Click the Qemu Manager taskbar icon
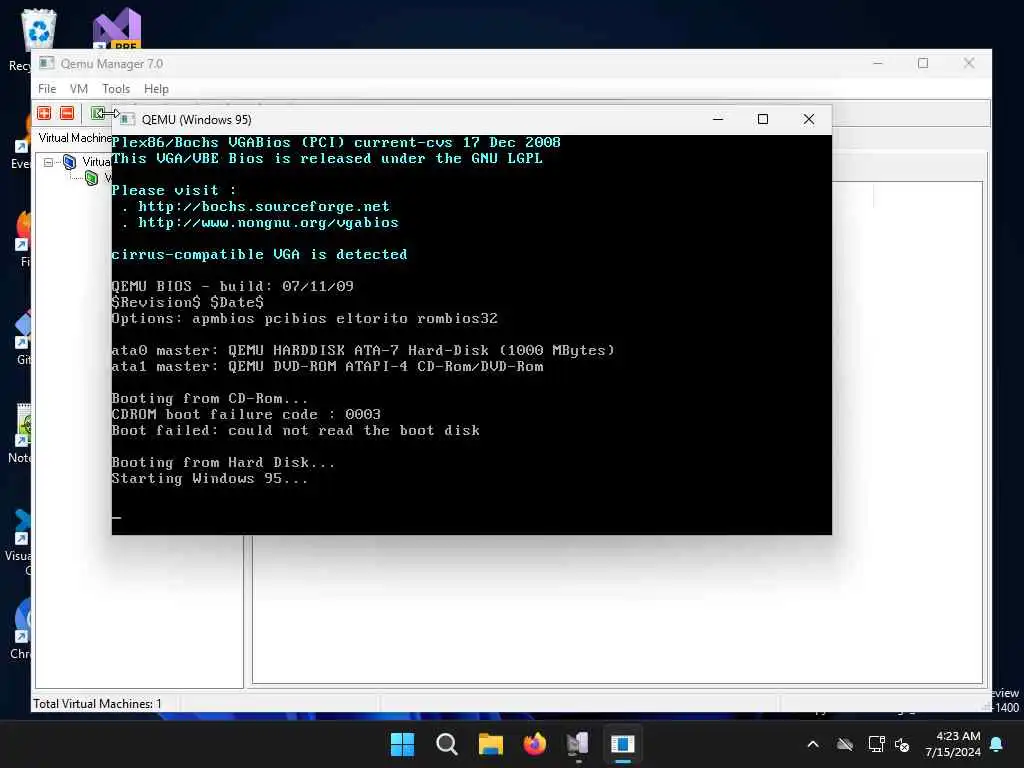Image resolution: width=1024 pixels, height=768 pixels. pyautogui.click(x=578, y=744)
